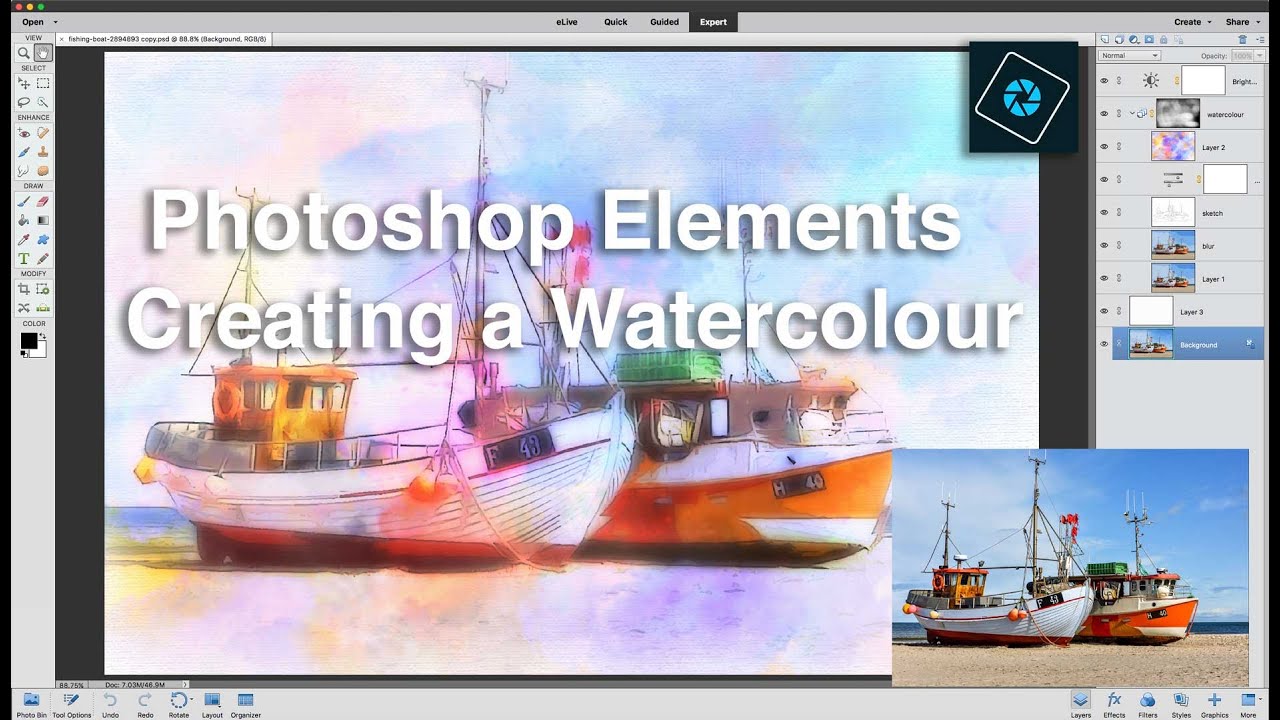Select the Paint Bucket tool
The width and height of the screenshot is (1280, 720).
pos(24,220)
